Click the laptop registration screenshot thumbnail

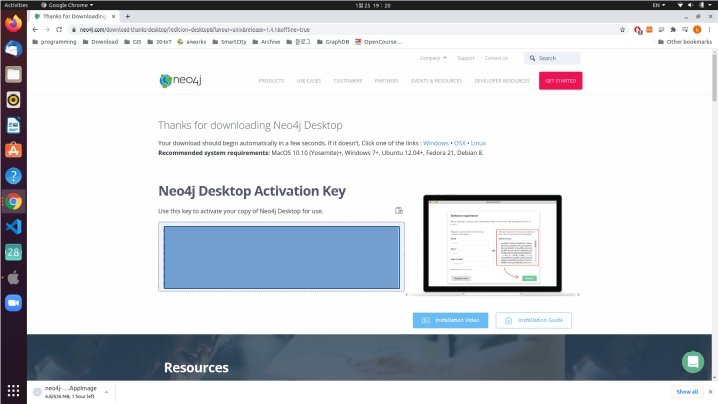493,244
